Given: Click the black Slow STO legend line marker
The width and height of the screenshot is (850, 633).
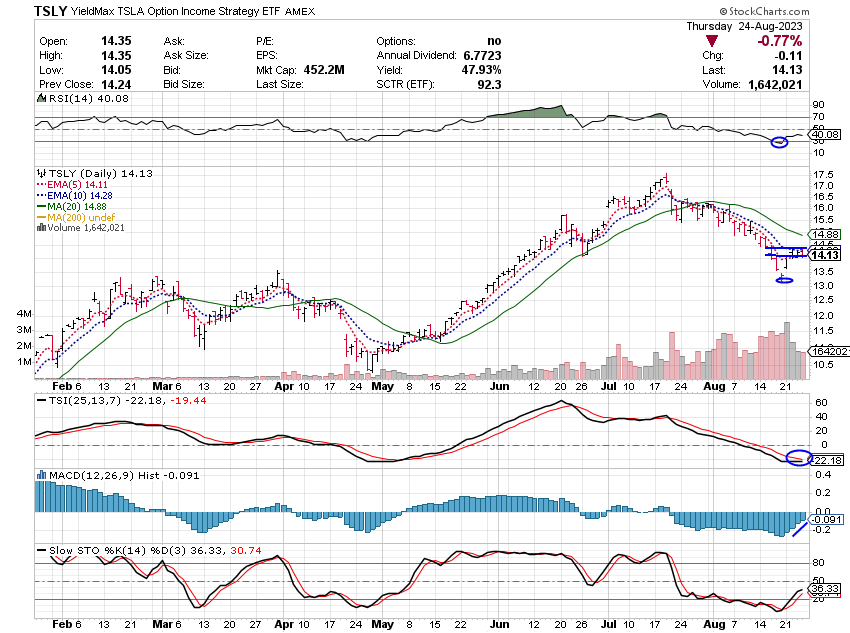Looking at the screenshot, I should 42,551.
